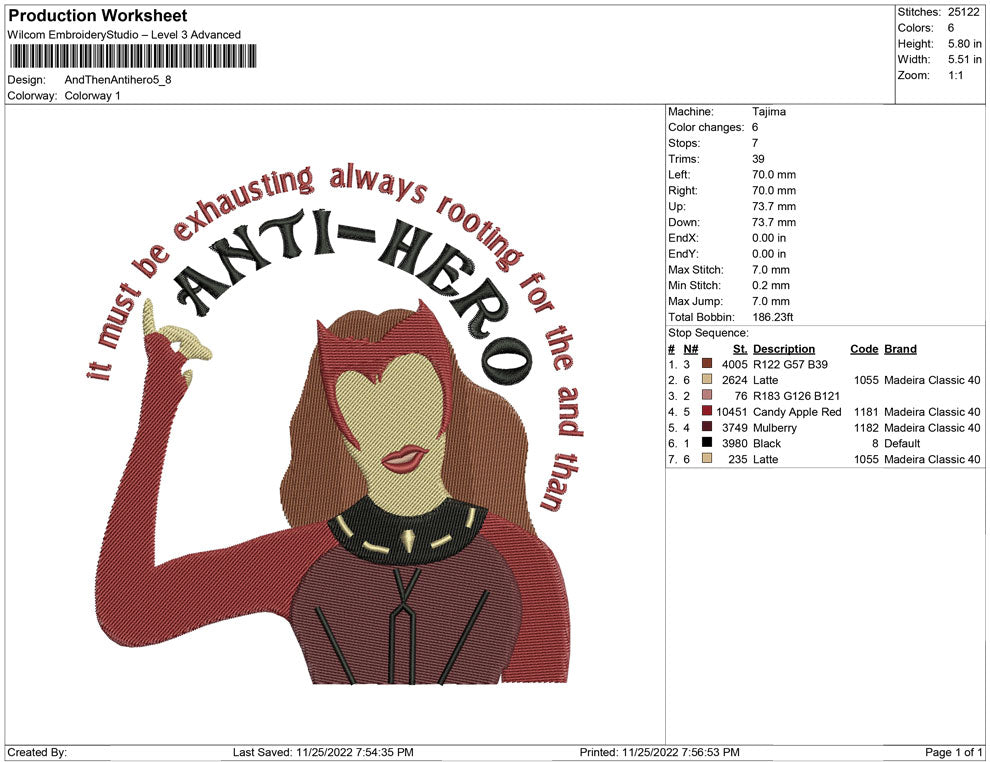Click the Black thread color swatch
Screen dimensions: 990x762
point(707,443)
